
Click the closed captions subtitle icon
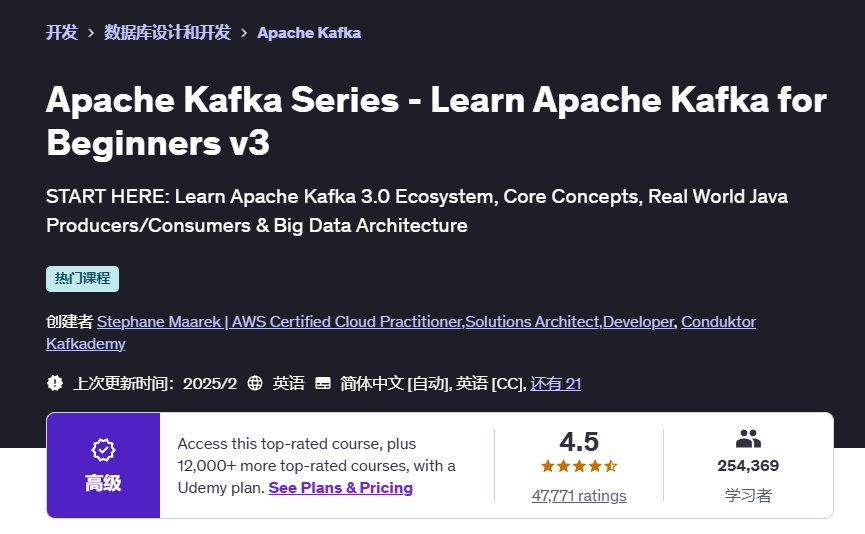pyautogui.click(x=323, y=383)
